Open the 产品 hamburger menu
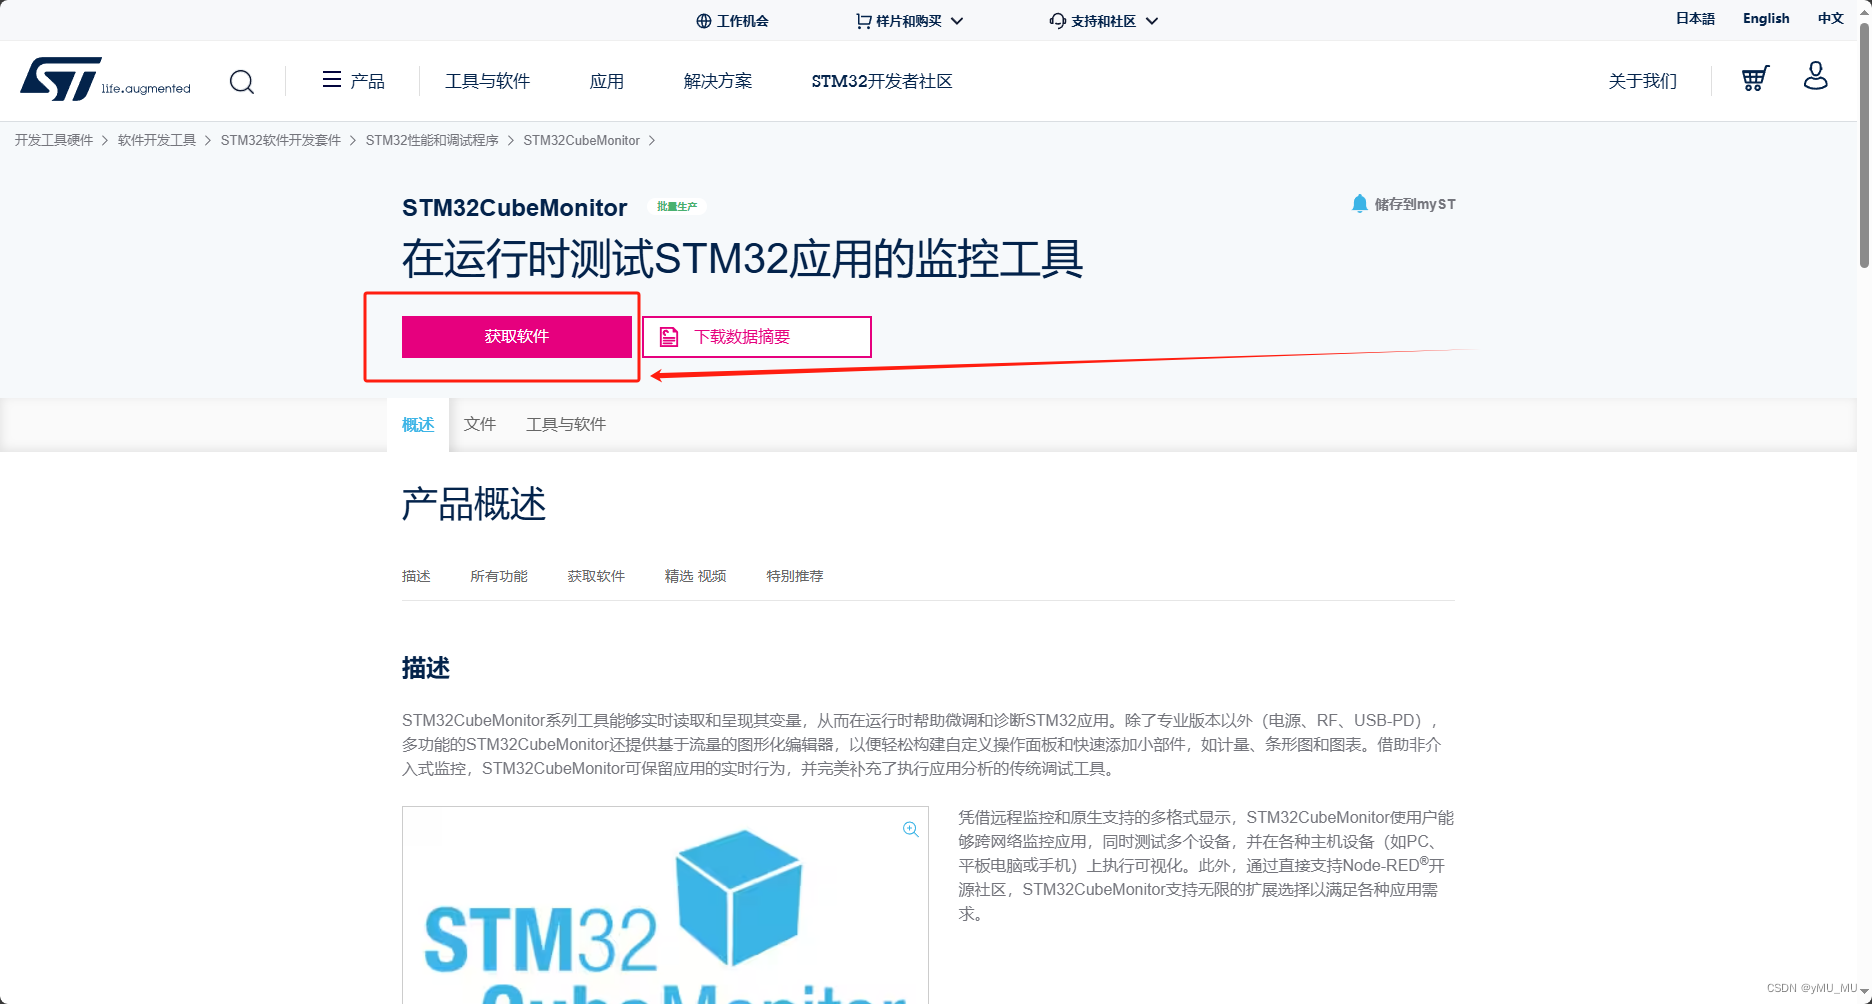 pos(330,80)
